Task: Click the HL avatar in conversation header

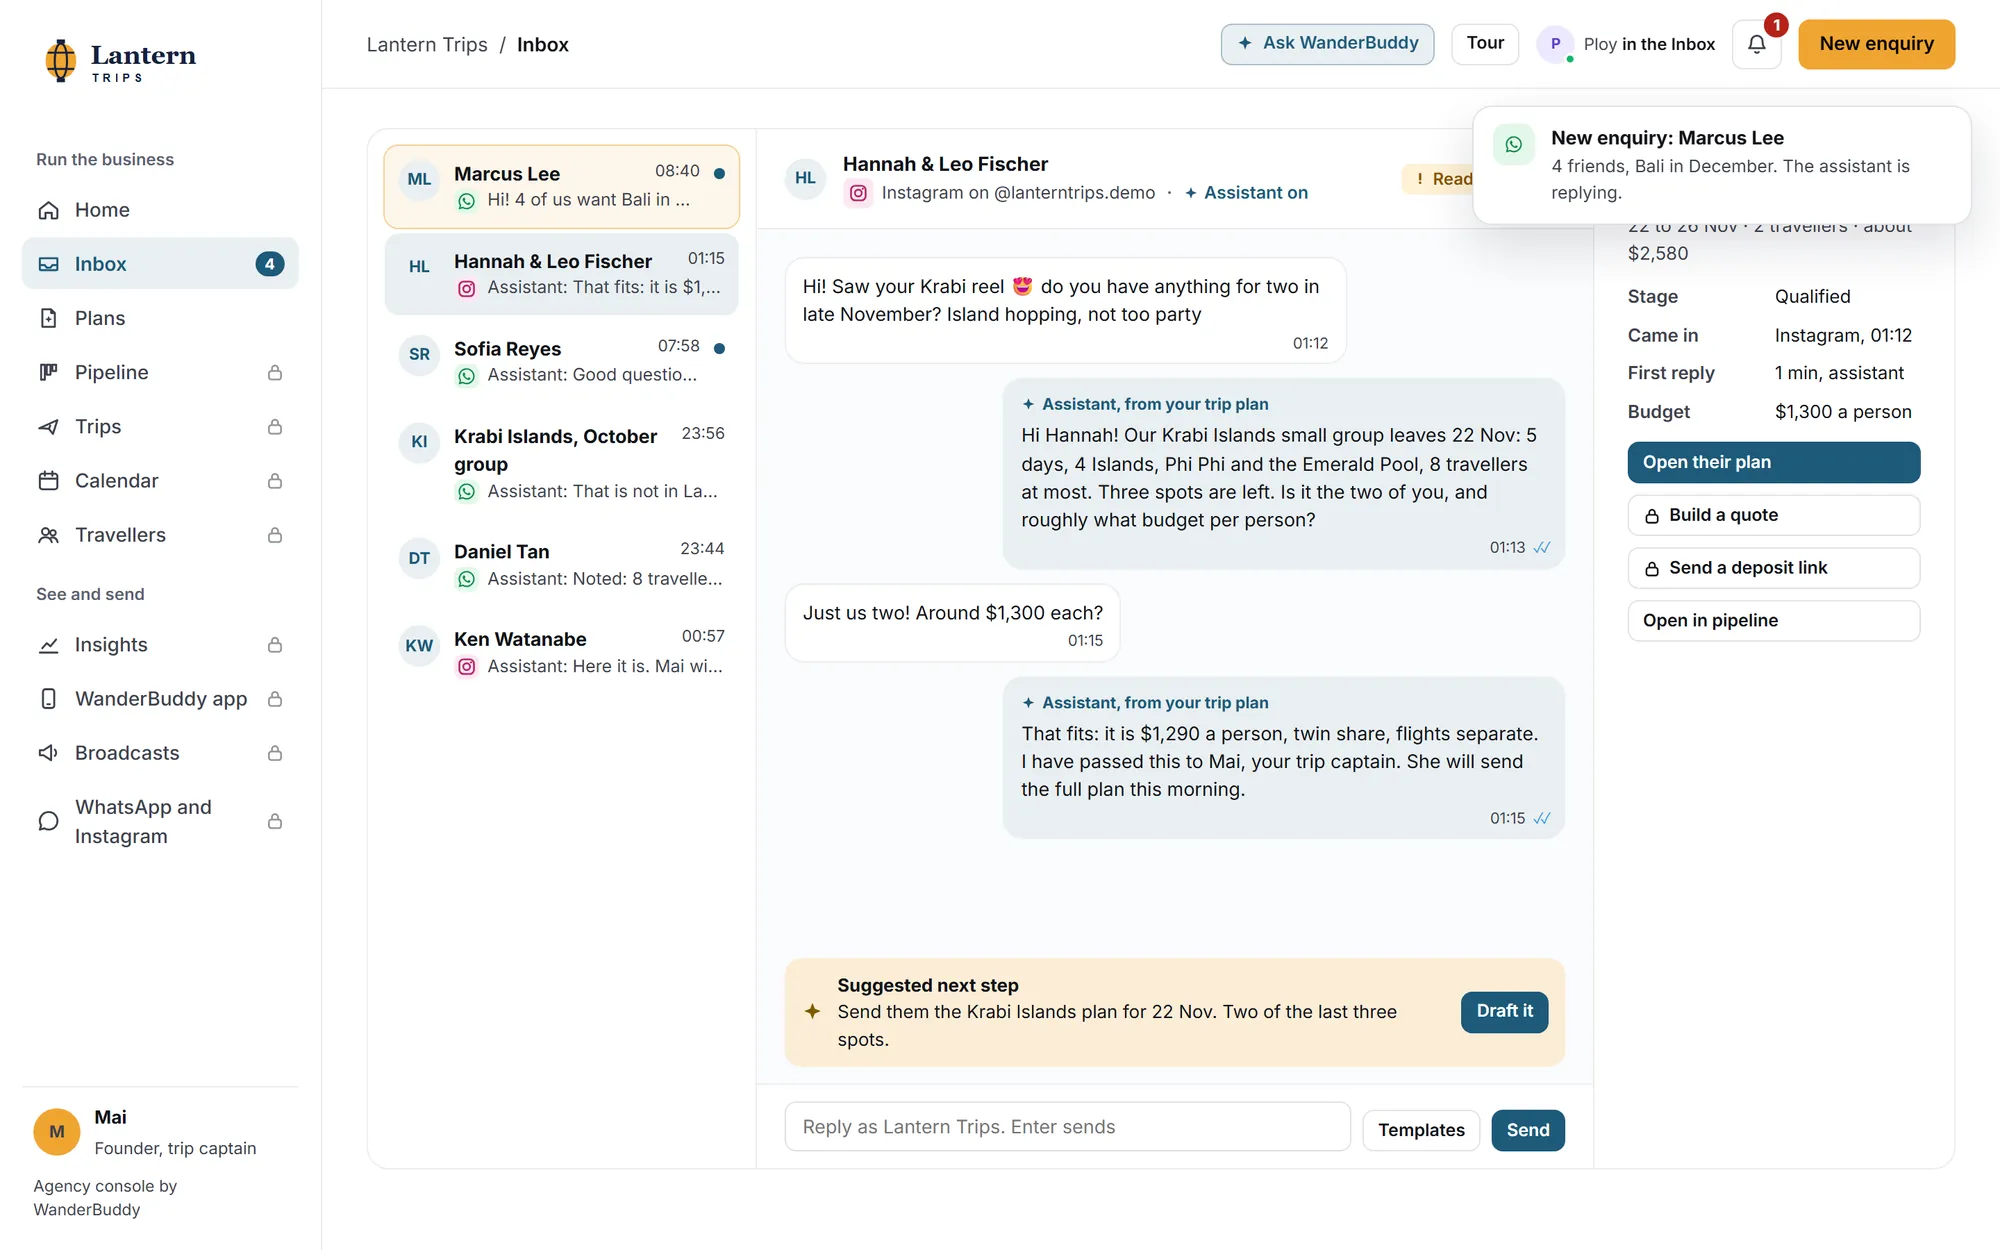Action: coord(805,178)
